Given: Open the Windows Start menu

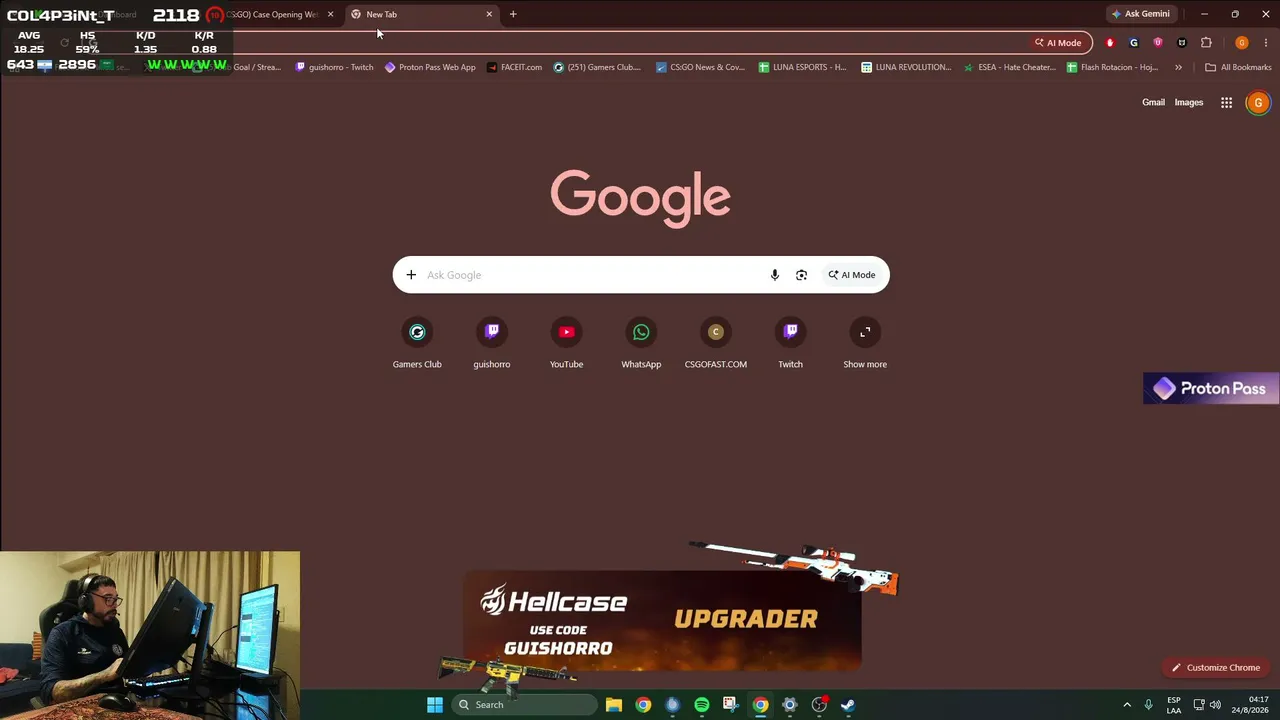Looking at the screenshot, I should click(435, 705).
